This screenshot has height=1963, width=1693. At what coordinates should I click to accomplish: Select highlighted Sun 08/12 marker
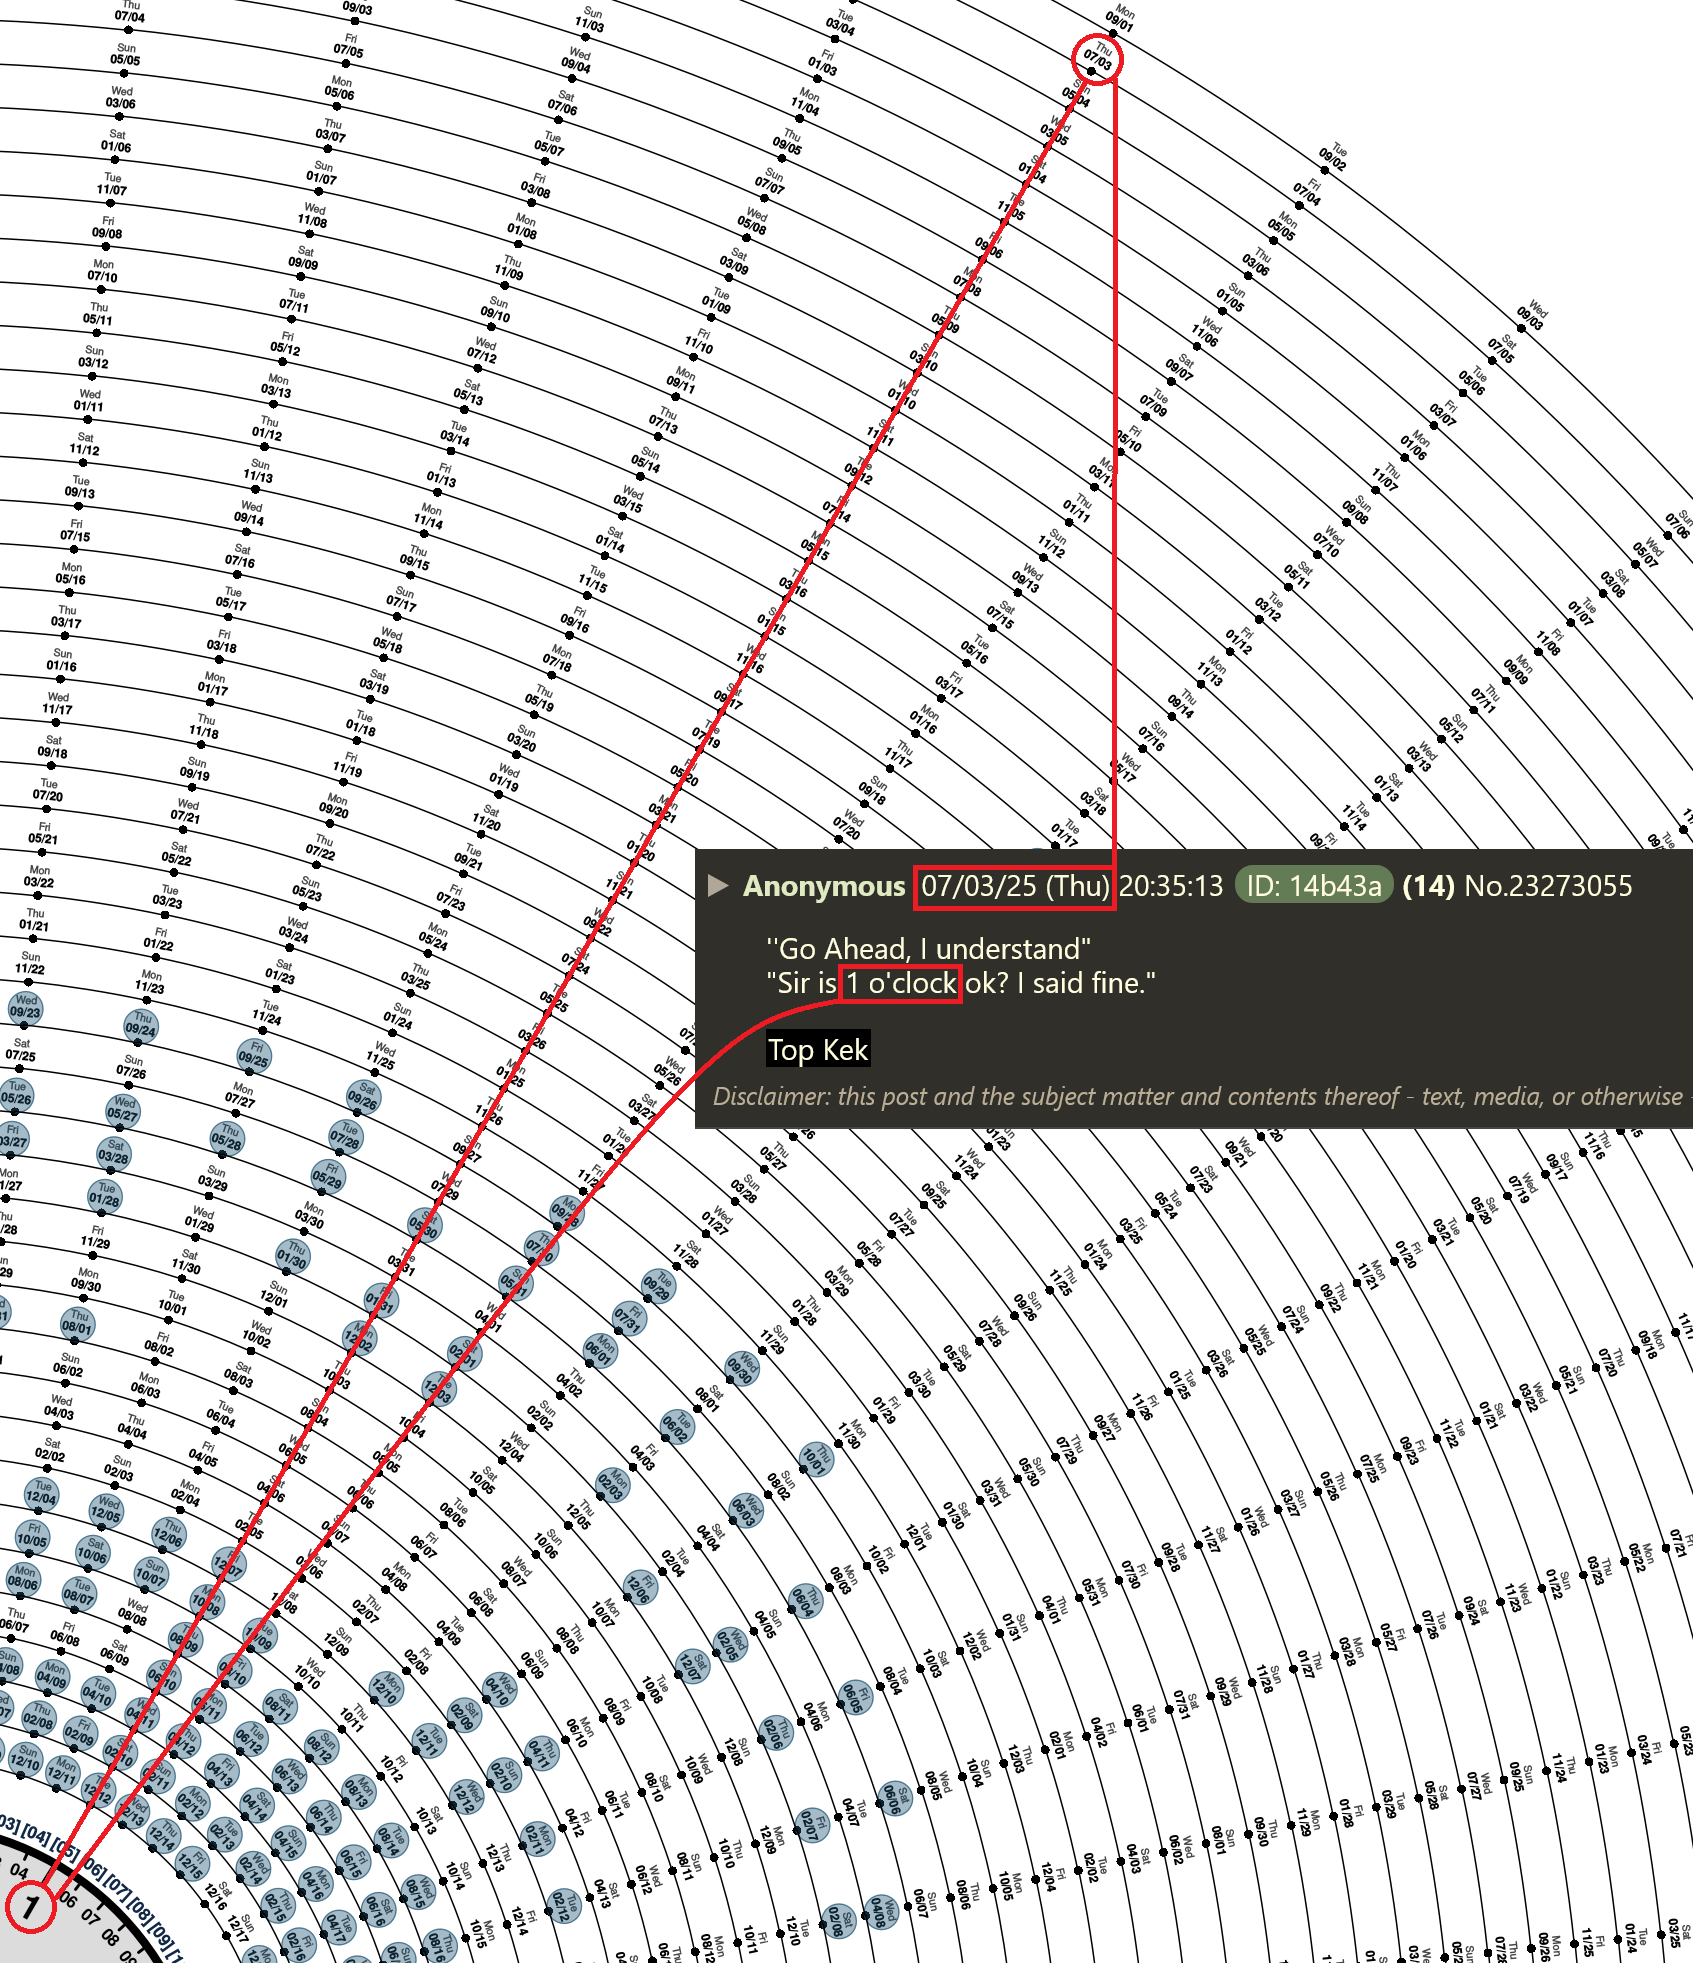321,1747
